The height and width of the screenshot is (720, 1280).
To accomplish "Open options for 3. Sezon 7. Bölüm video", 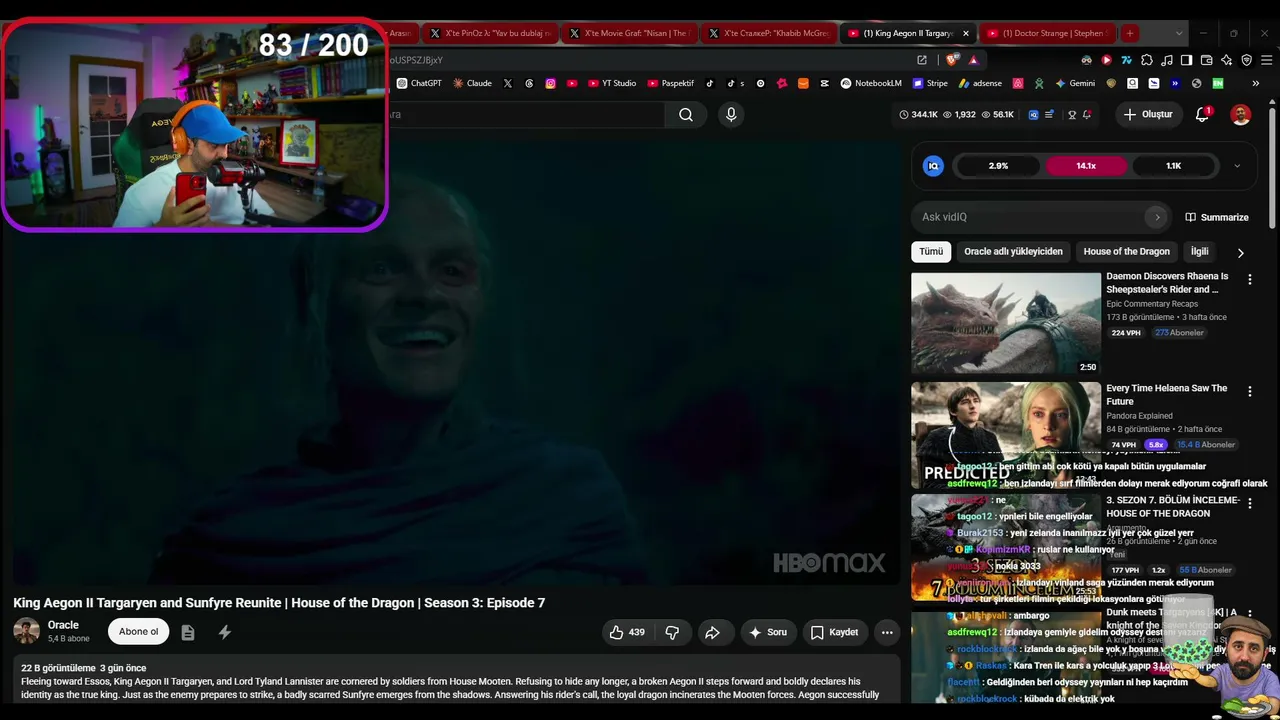I will (x=1249, y=504).
